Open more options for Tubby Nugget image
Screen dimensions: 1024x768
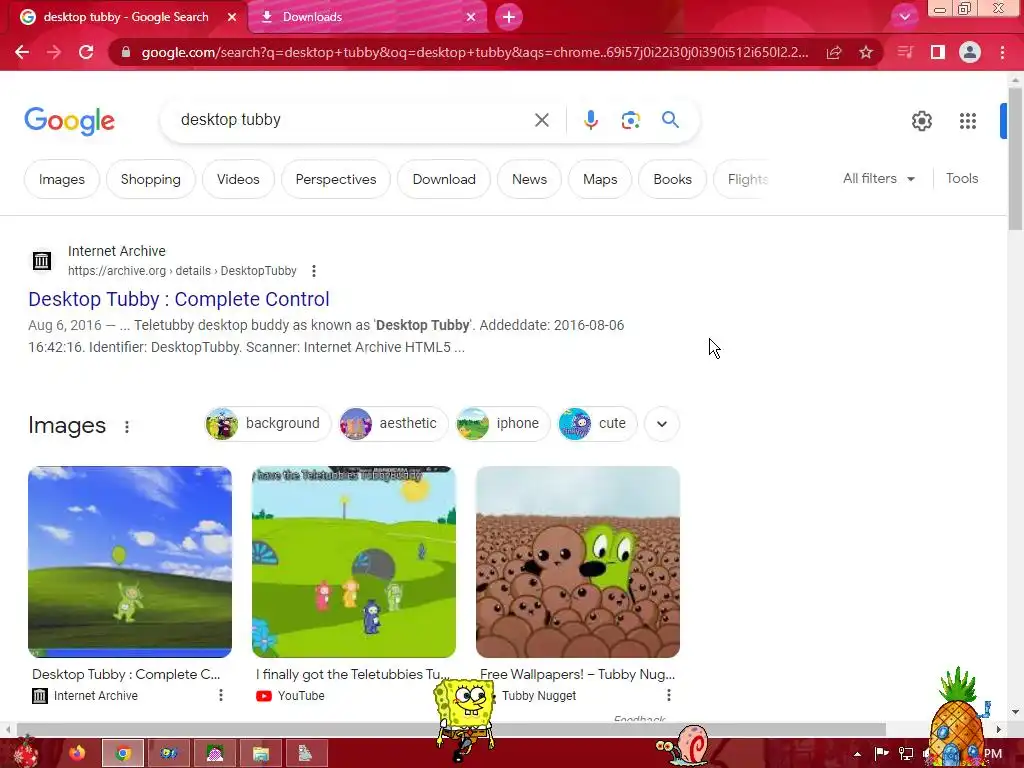(x=669, y=696)
